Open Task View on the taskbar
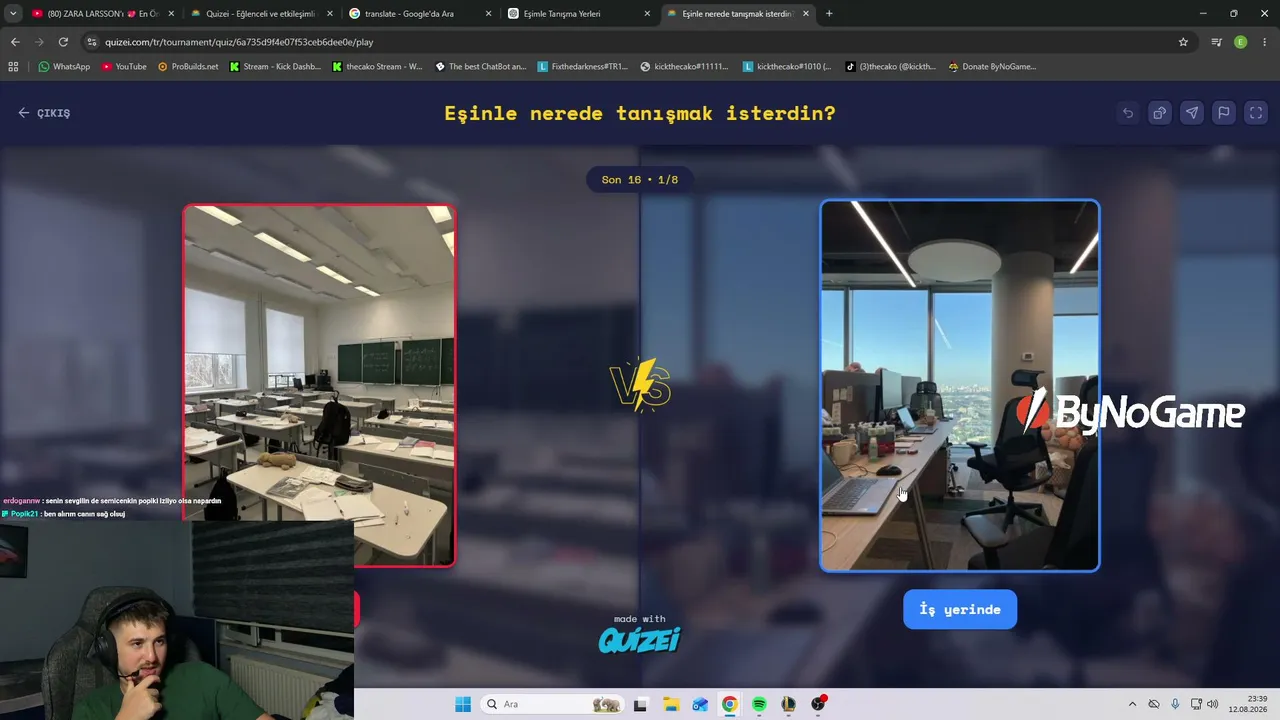The image size is (1280, 720). 640,704
